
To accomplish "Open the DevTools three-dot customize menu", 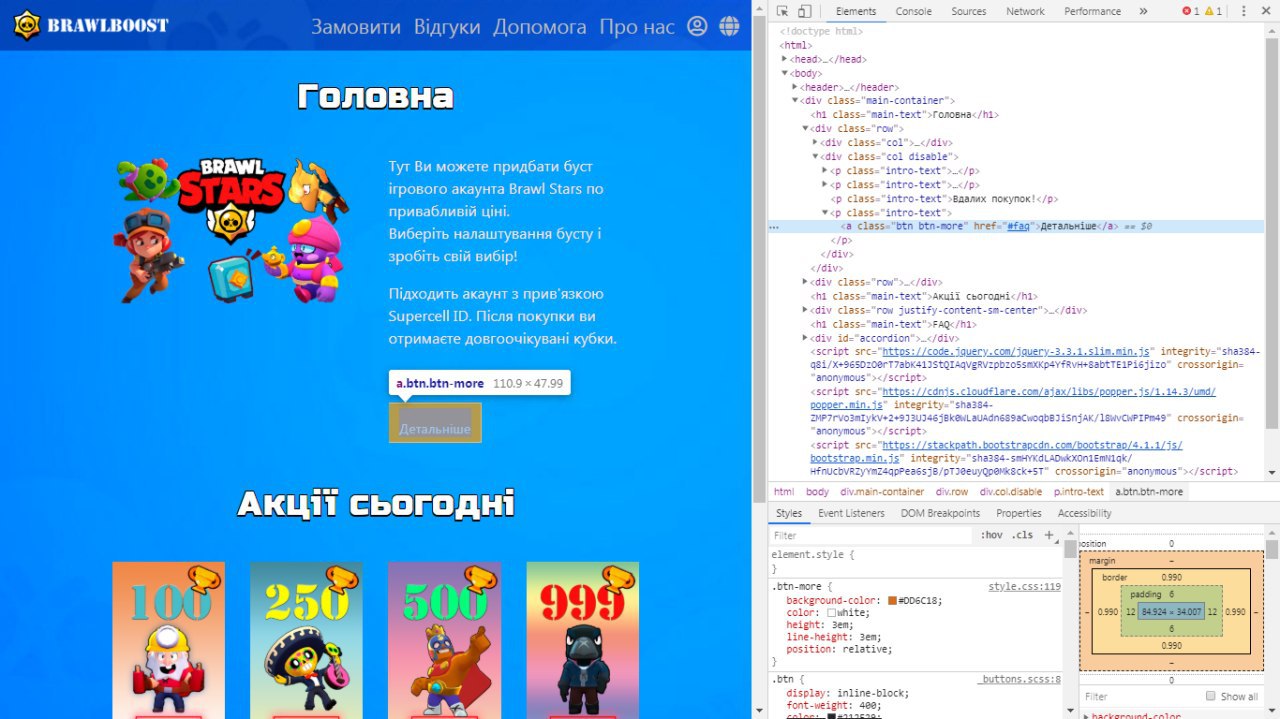I will coord(1243,11).
